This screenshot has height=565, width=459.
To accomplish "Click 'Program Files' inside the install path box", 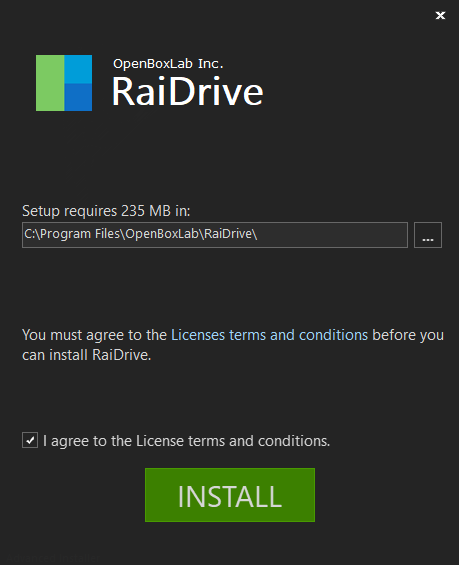I will tap(79, 234).
